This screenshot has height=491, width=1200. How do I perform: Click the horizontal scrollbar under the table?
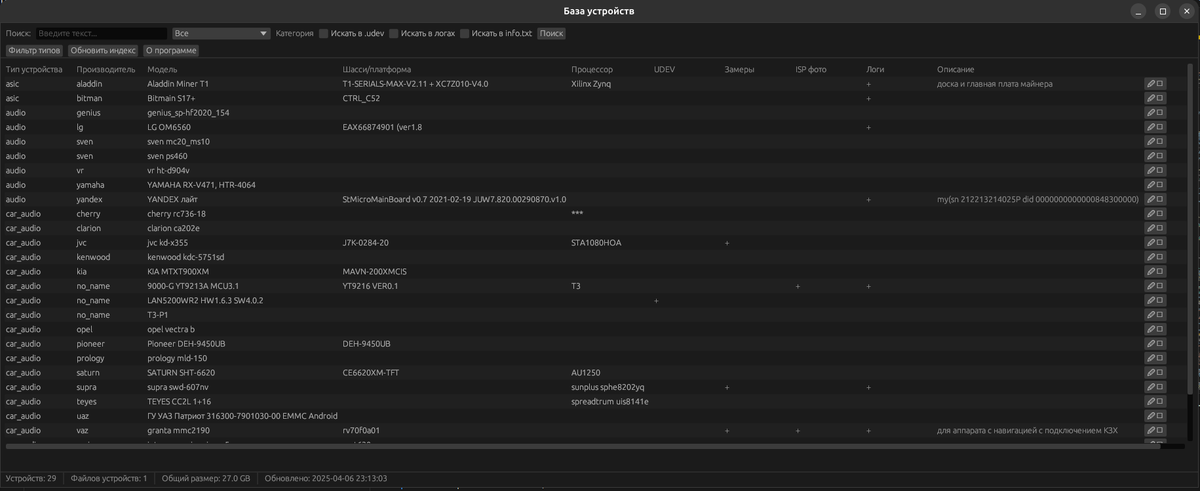pyautogui.click(x=583, y=446)
